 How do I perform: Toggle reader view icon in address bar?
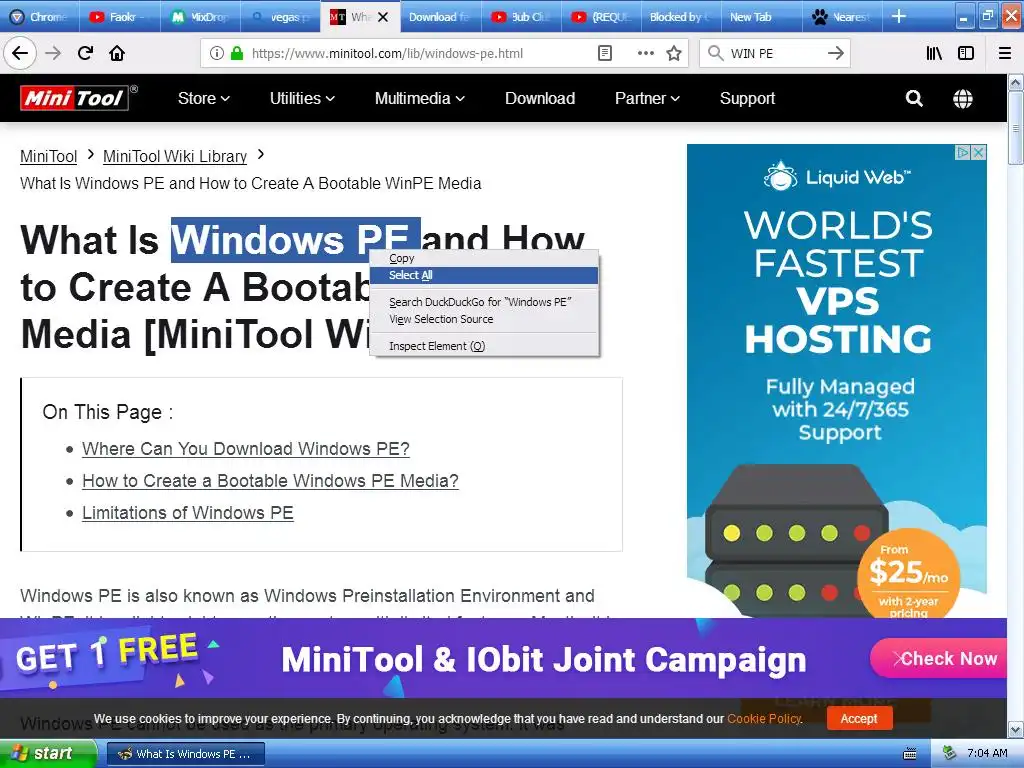[605, 53]
